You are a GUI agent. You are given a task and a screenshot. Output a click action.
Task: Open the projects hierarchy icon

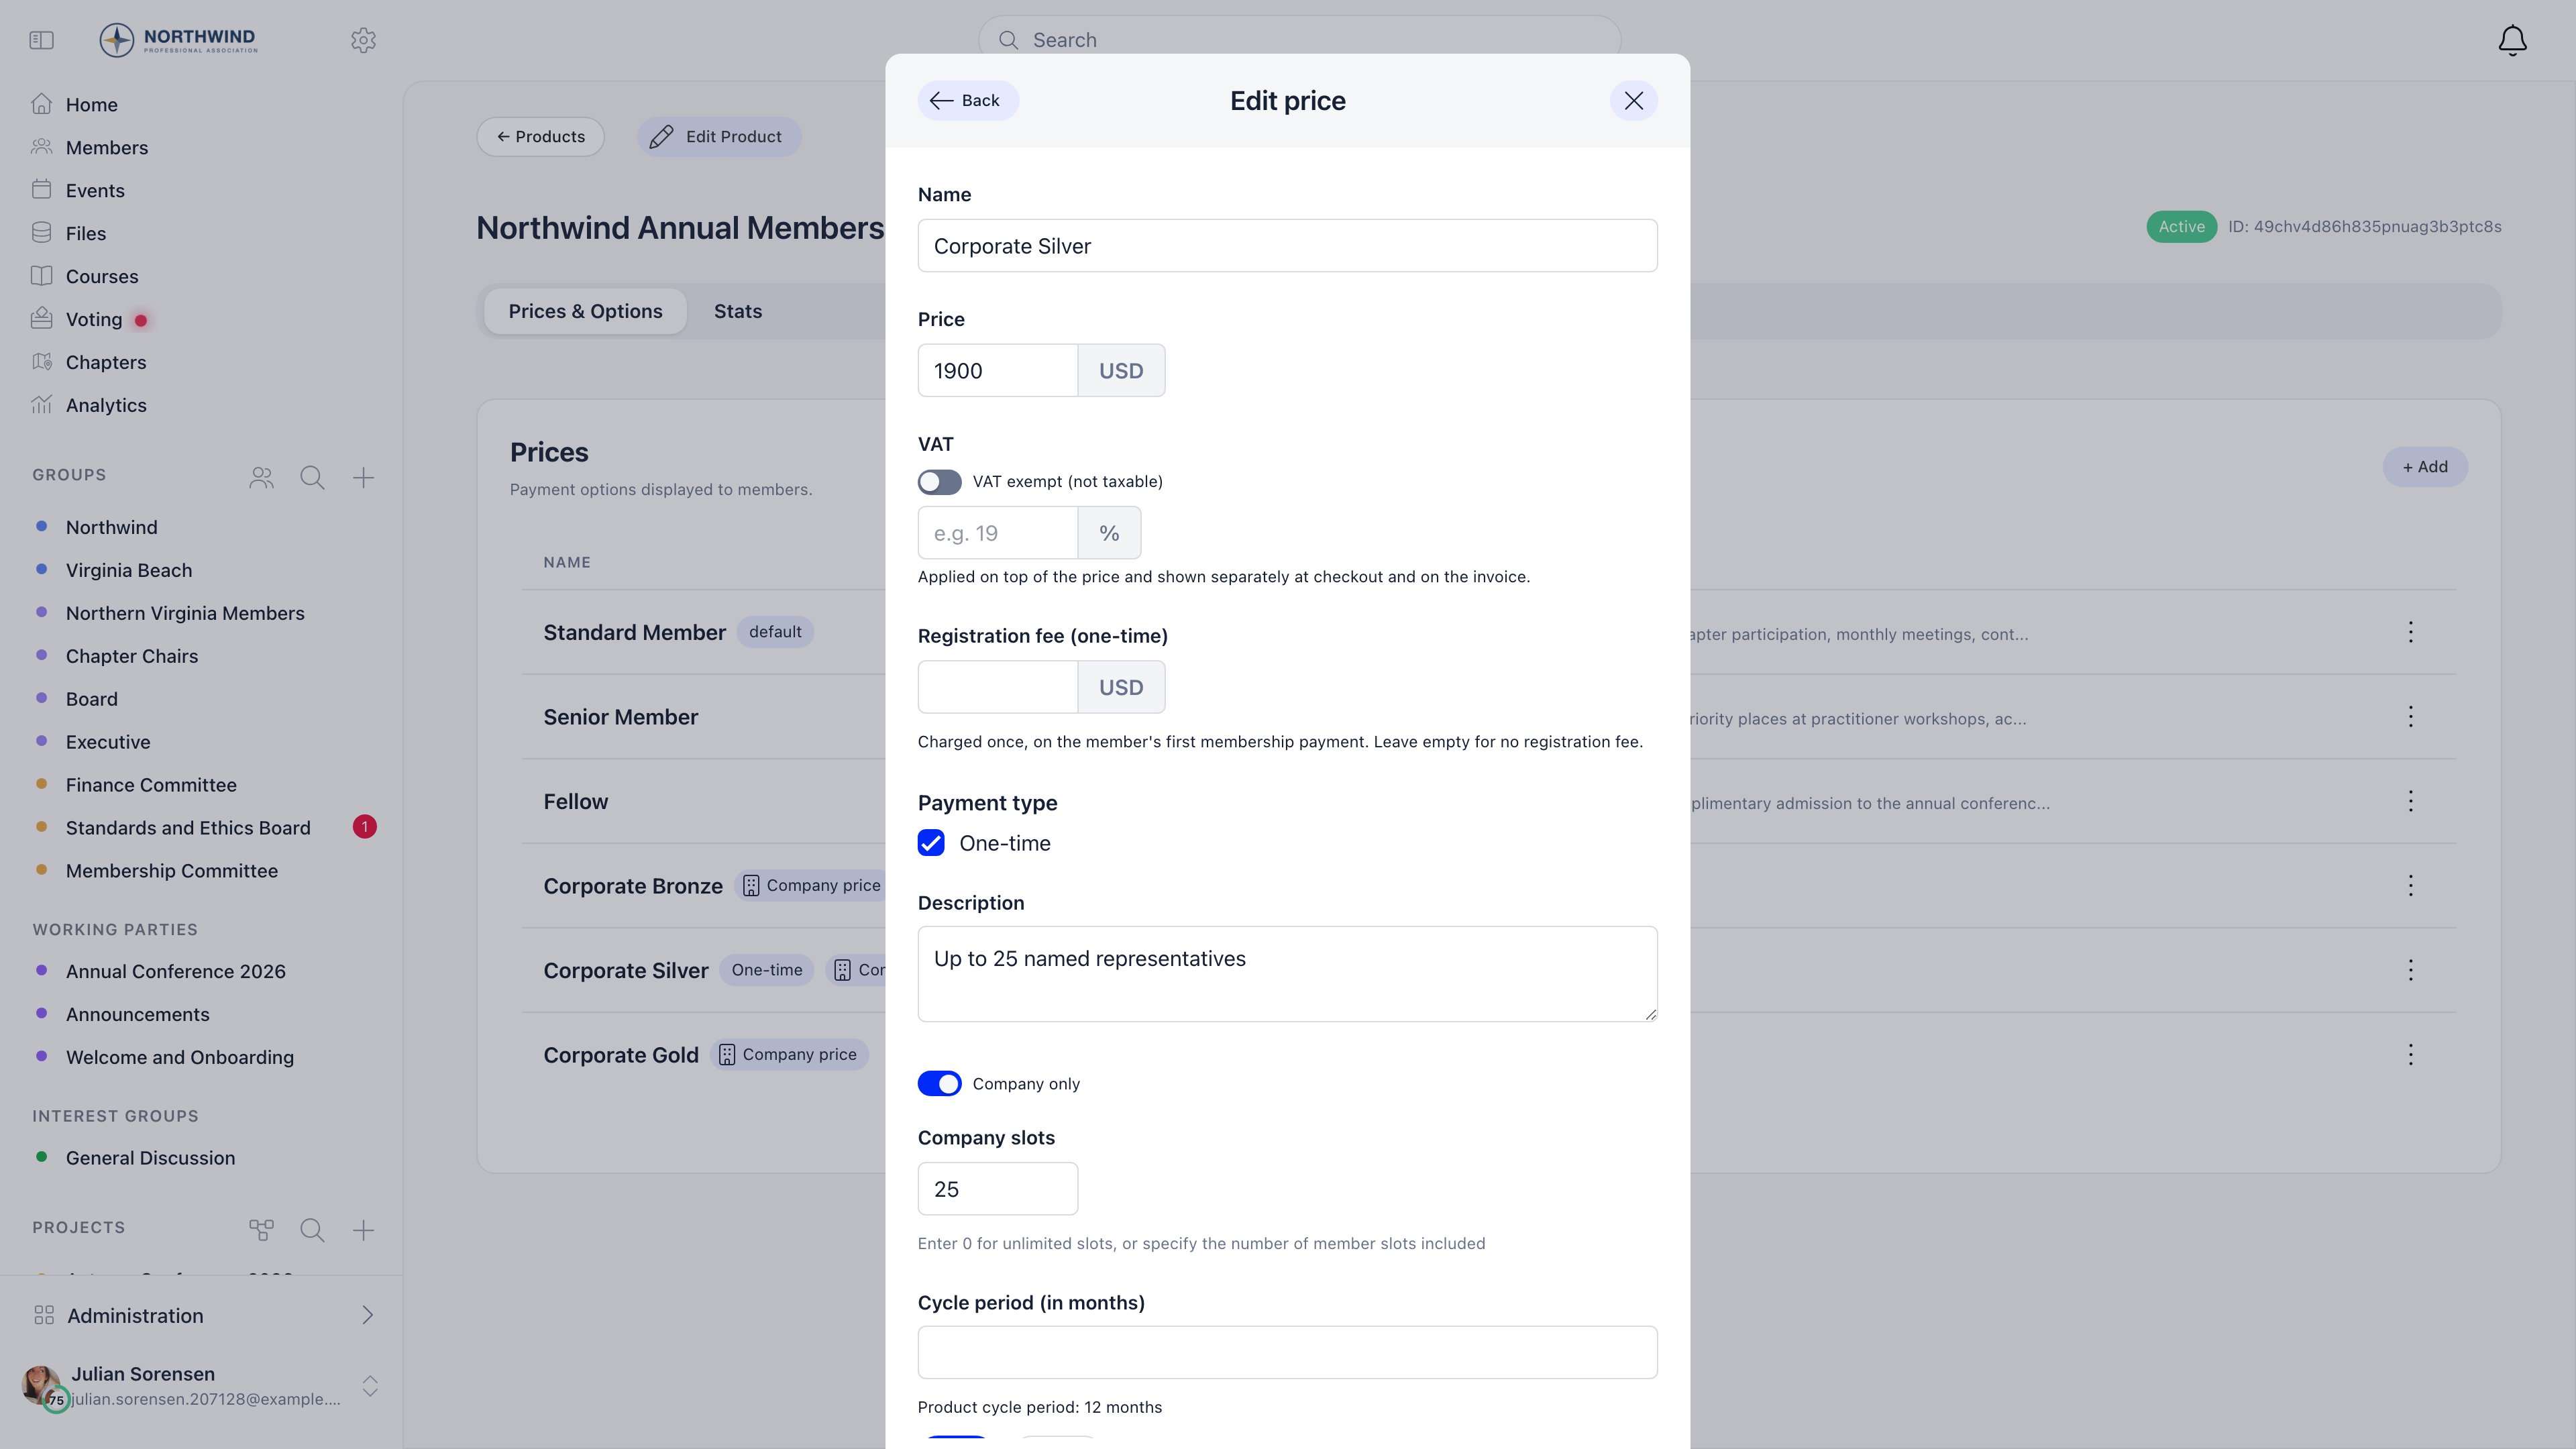pos(261,1230)
